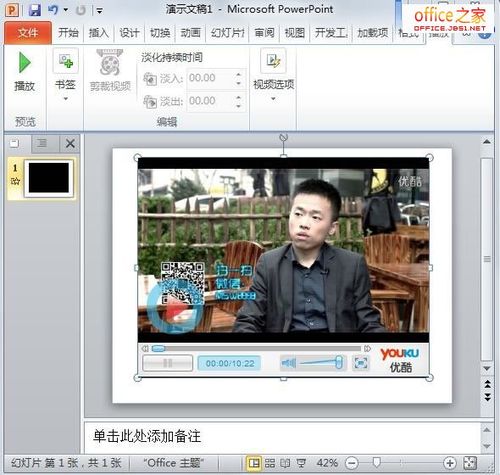Image resolution: width=500 pixels, height=475 pixels.
Task: Switch to Normal view icon
Action: click(x=253, y=463)
